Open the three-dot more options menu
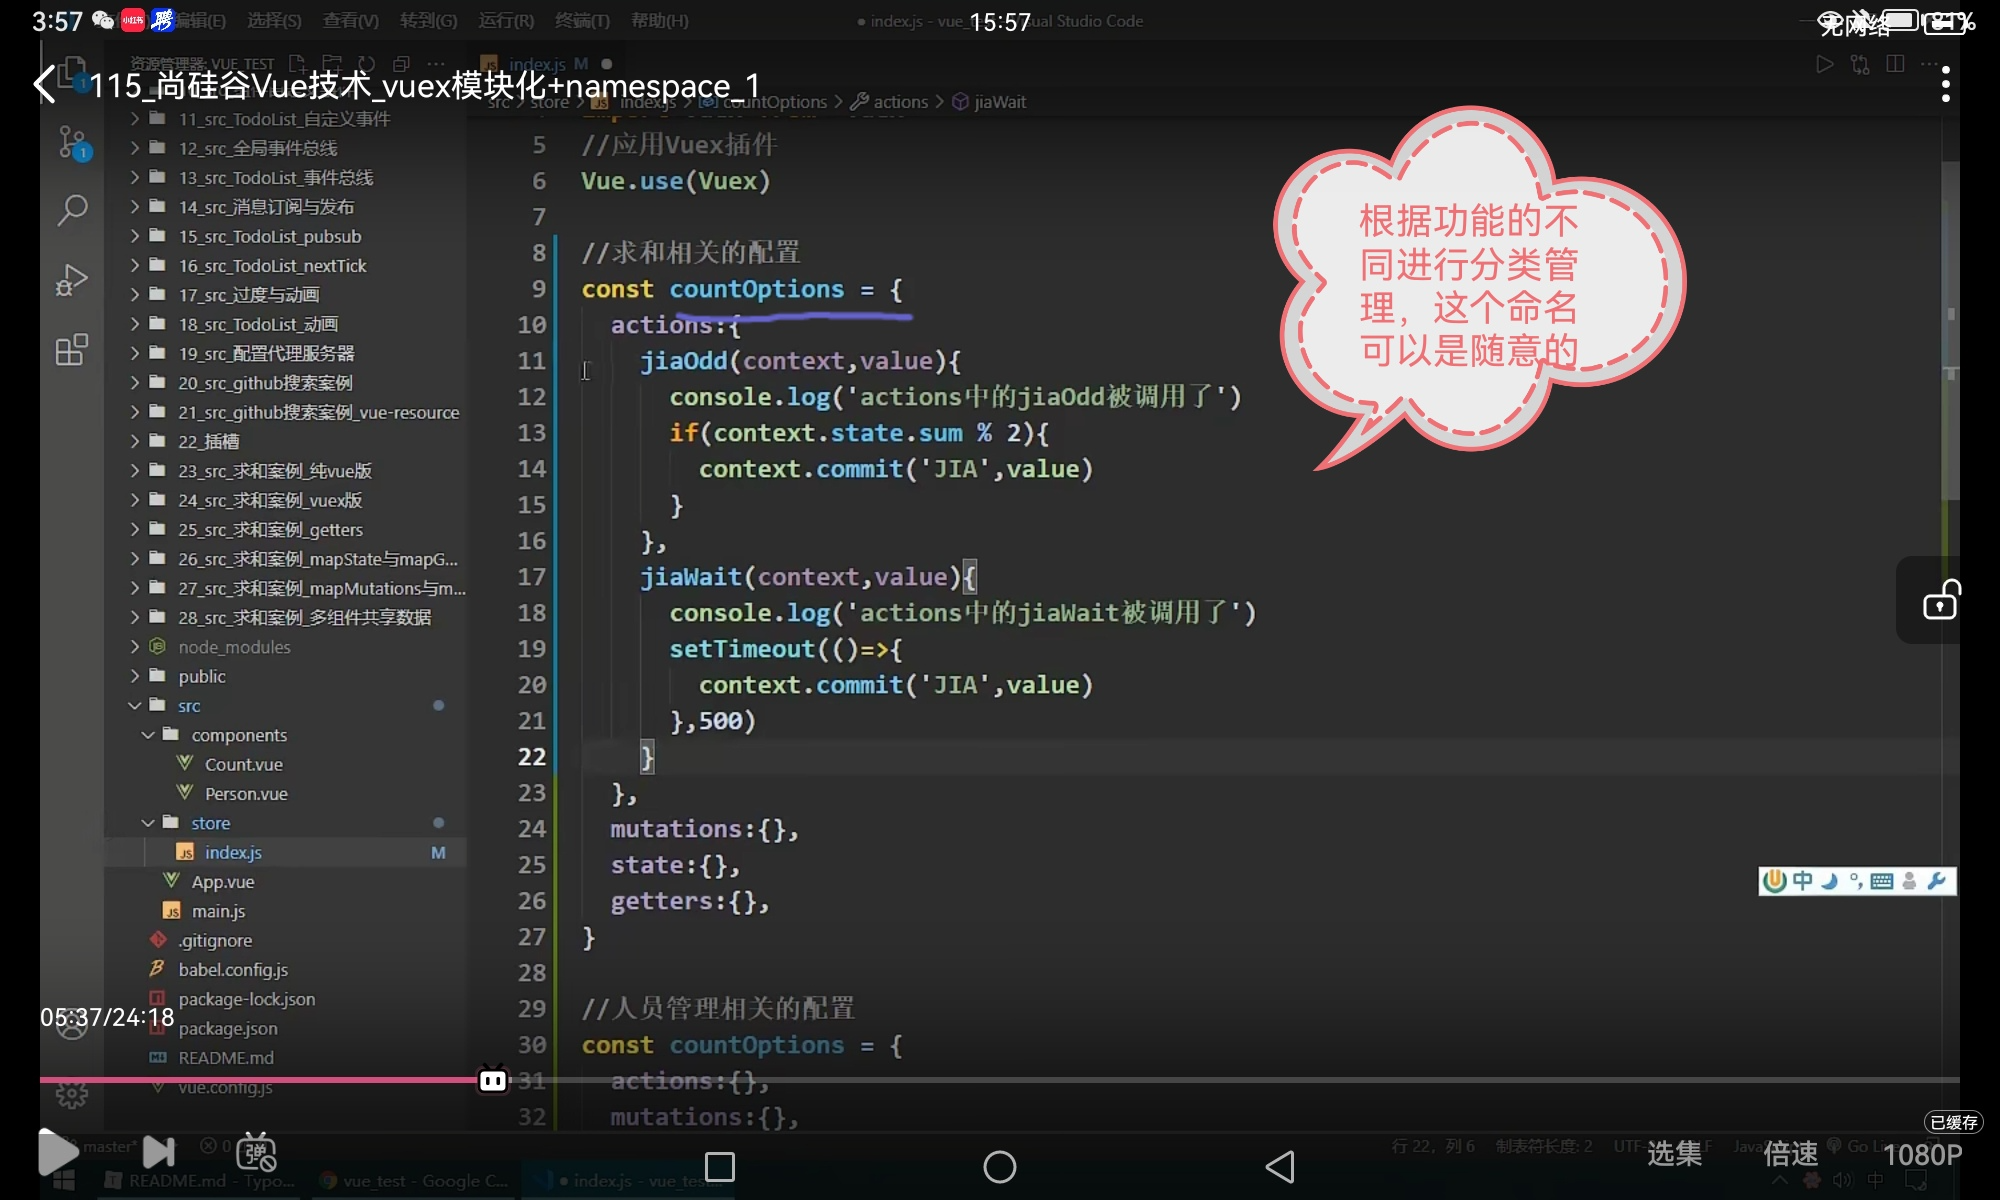 click(x=1945, y=85)
